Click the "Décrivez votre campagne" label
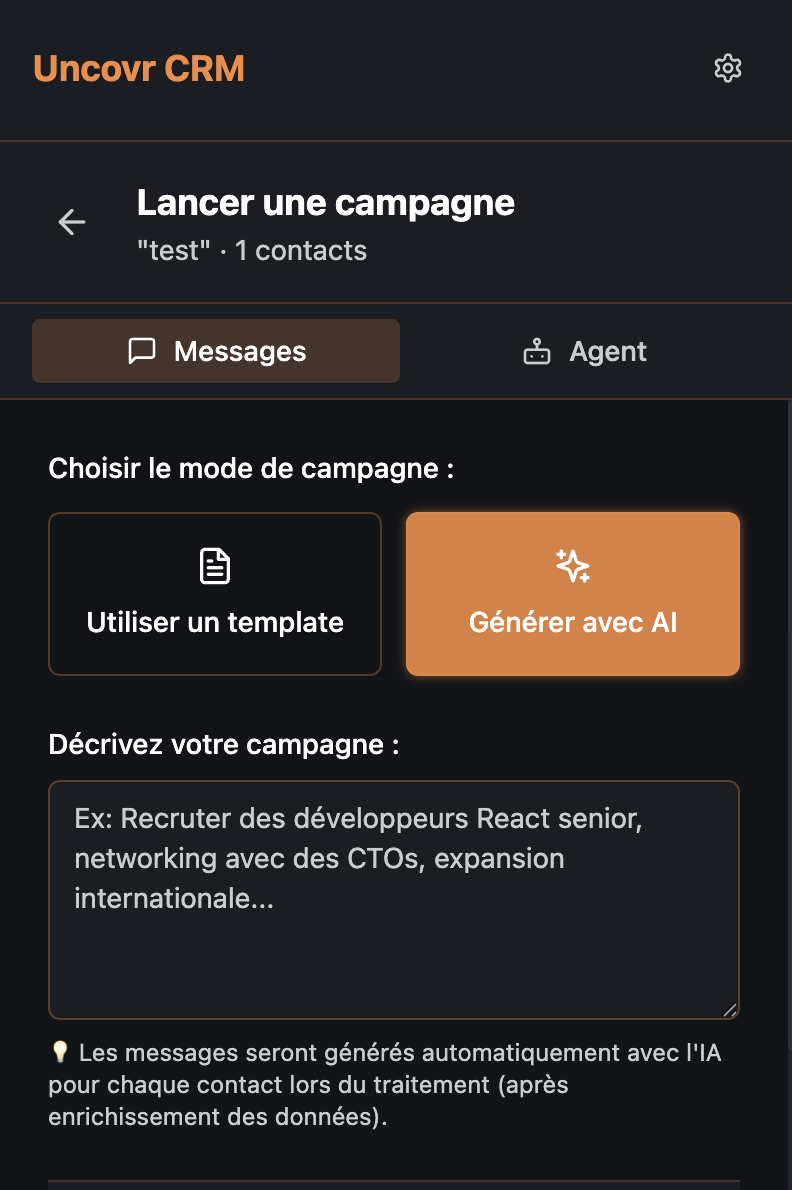 [224, 745]
